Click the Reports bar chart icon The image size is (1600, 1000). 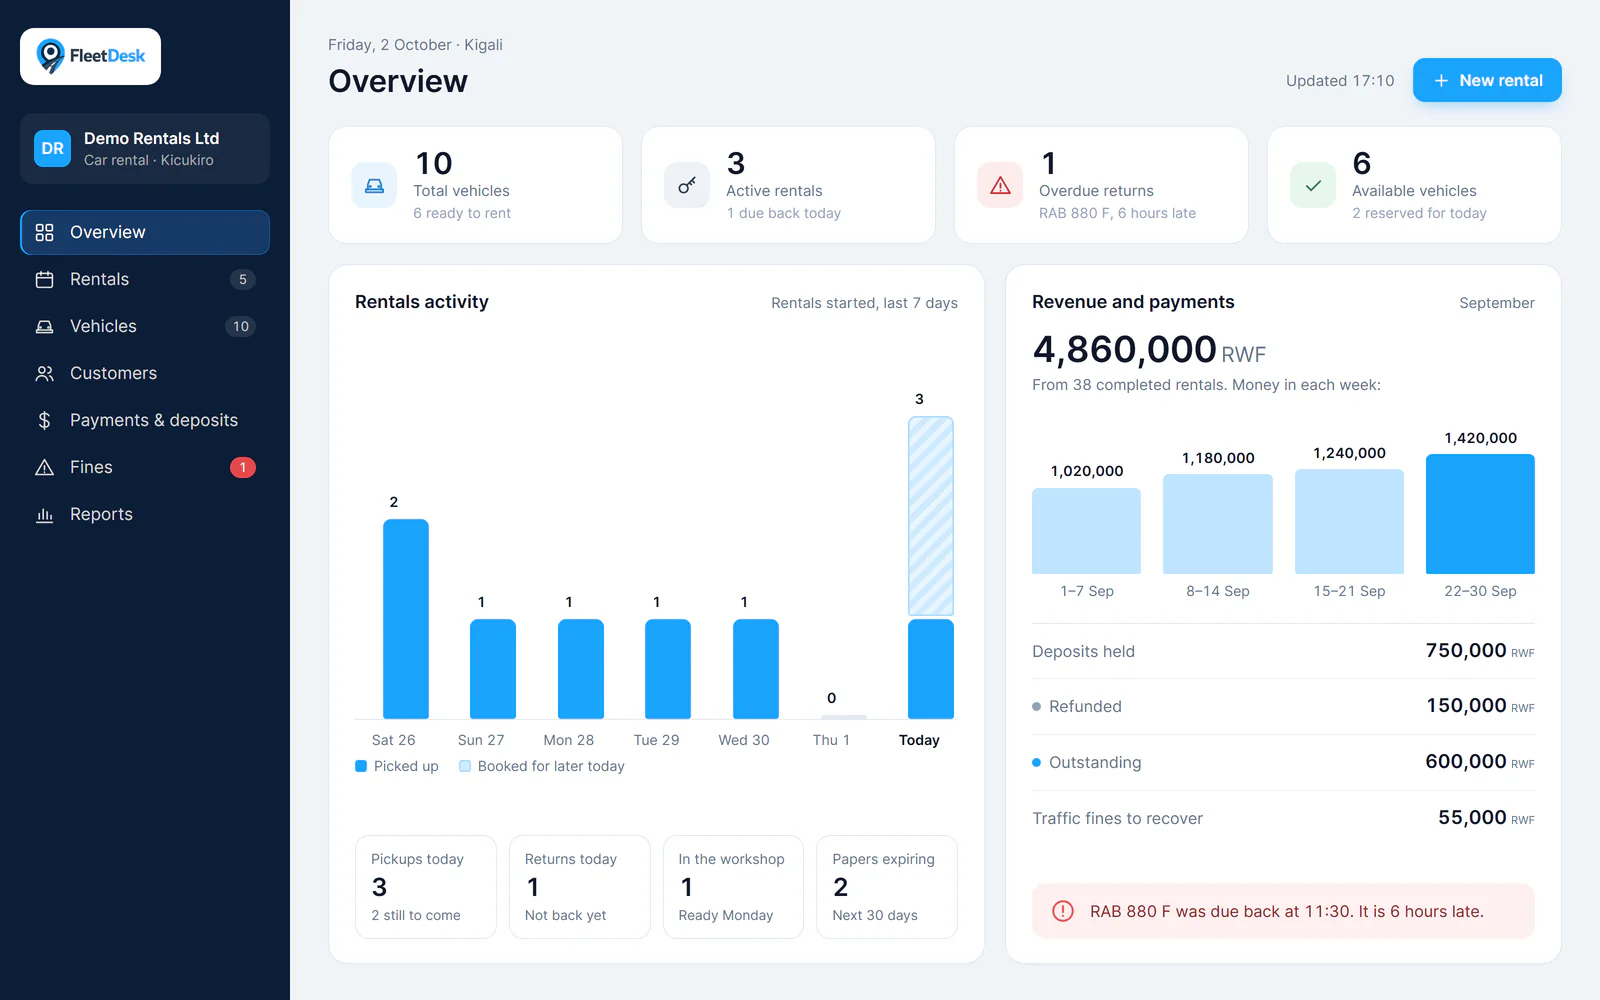44,514
